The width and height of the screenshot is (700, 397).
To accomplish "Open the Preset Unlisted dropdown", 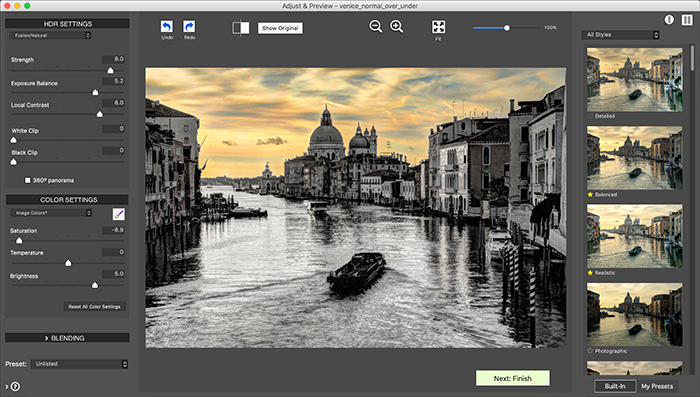I will 79,364.
